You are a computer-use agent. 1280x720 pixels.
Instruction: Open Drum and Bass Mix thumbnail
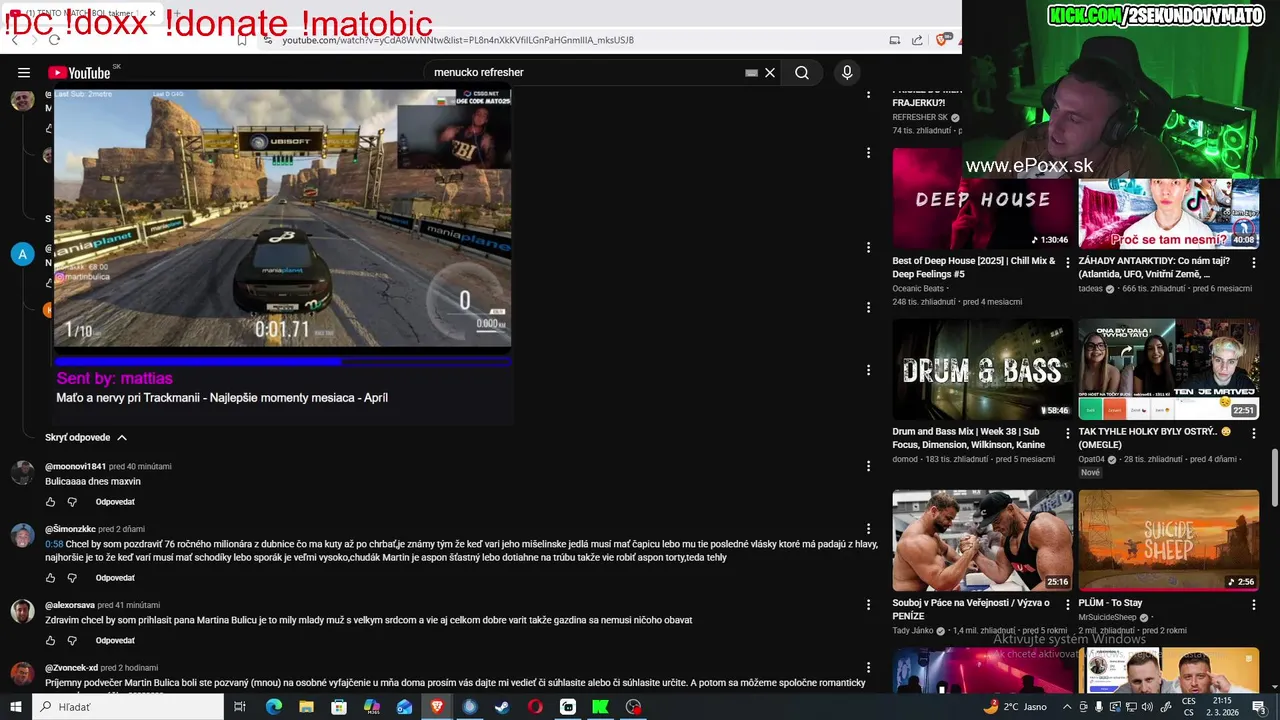(982, 369)
